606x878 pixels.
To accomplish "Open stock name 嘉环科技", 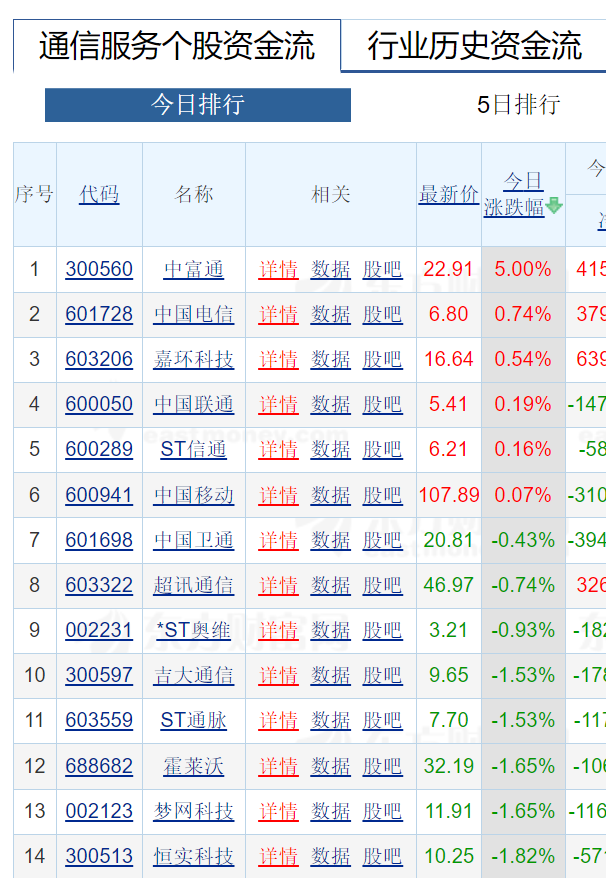I will (194, 359).
